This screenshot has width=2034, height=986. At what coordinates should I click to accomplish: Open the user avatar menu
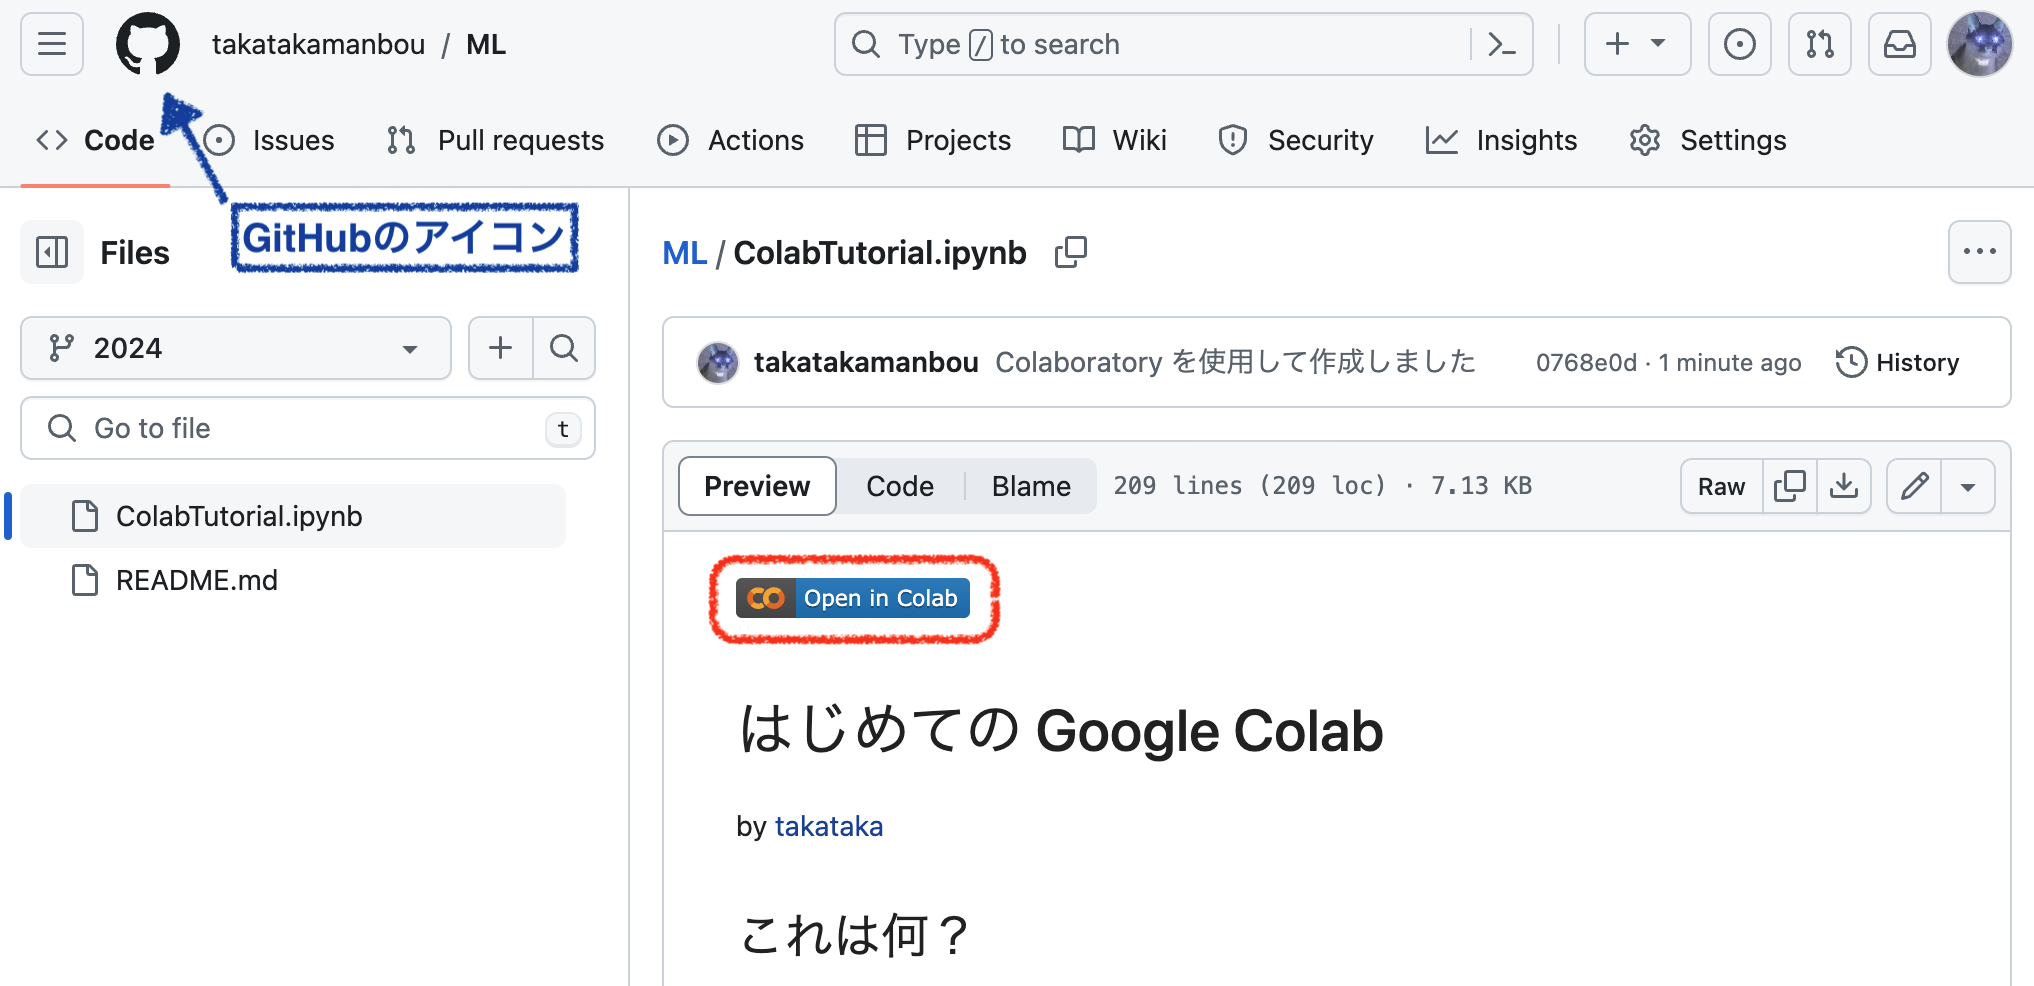[1979, 44]
